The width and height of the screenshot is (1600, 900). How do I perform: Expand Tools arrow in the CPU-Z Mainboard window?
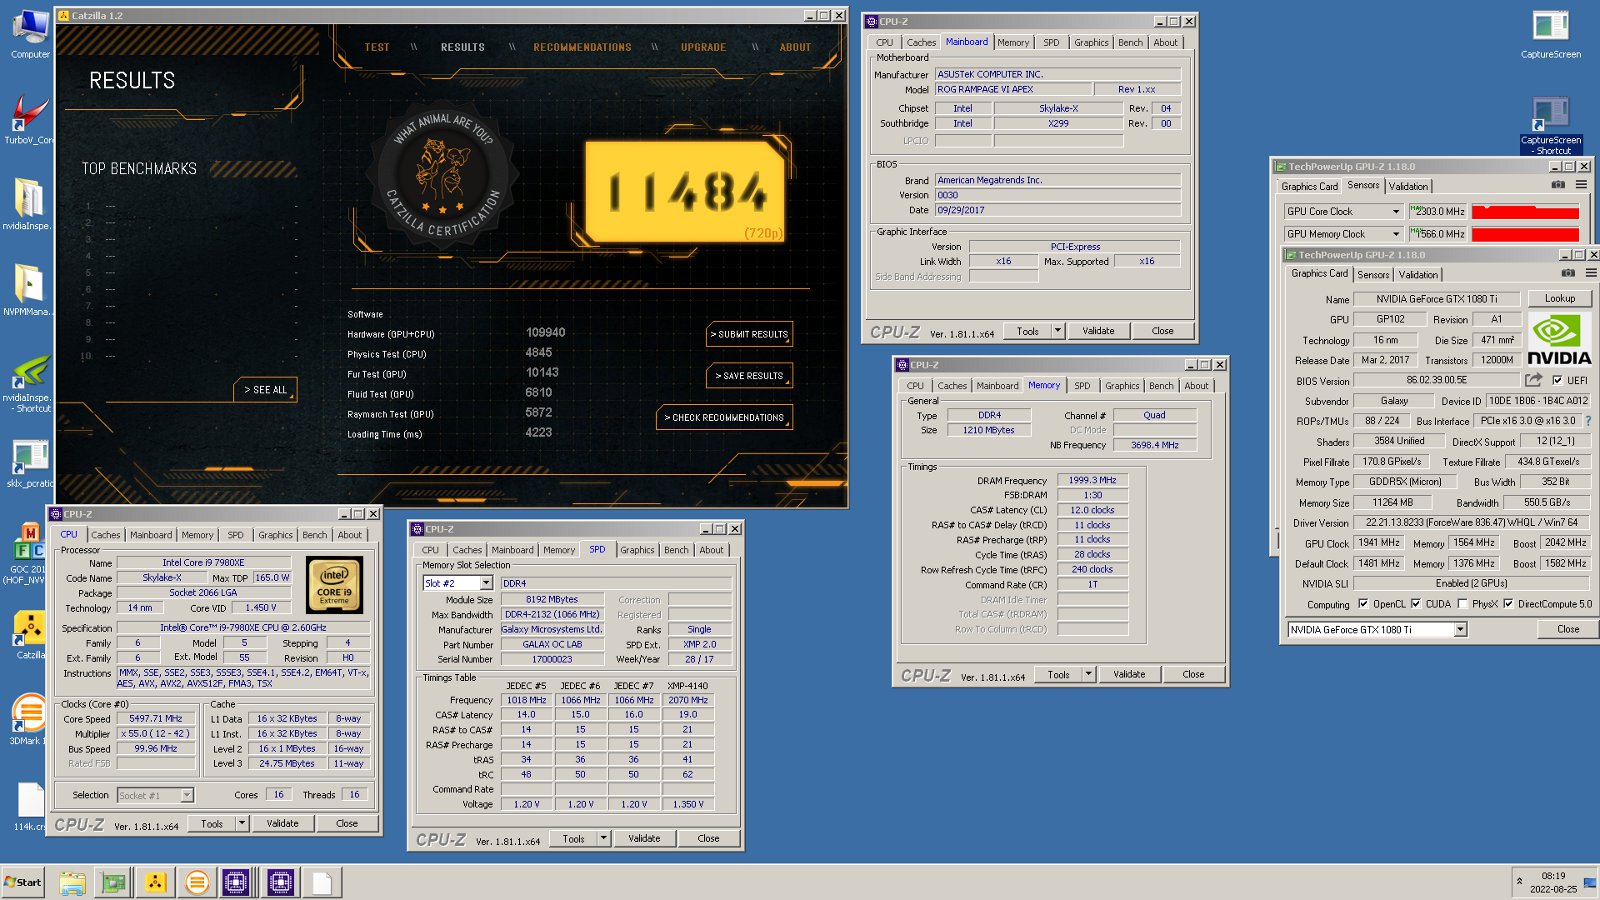point(1057,330)
